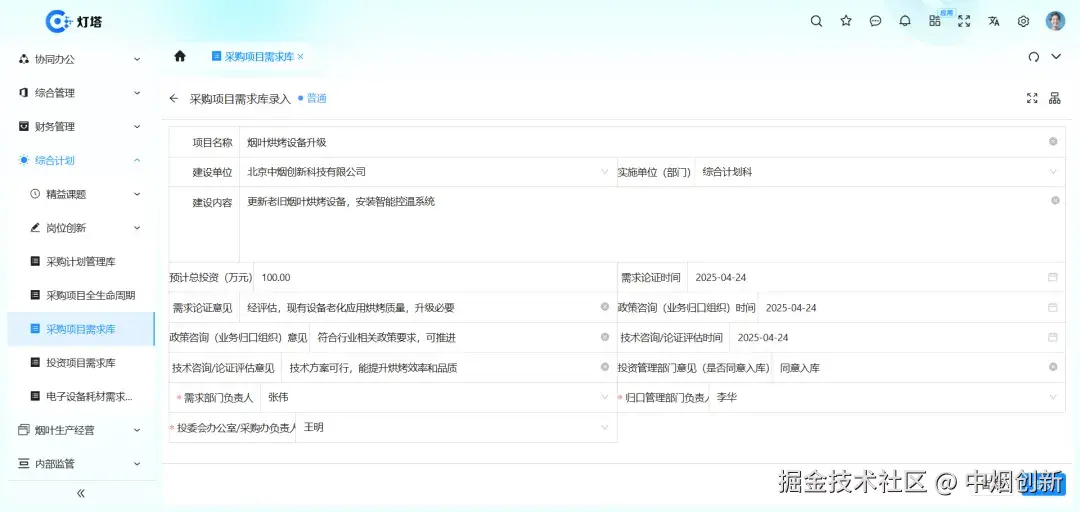Click the 普通 status label
The image size is (1080, 512).
pyautogui.click(x=313, y=99)
